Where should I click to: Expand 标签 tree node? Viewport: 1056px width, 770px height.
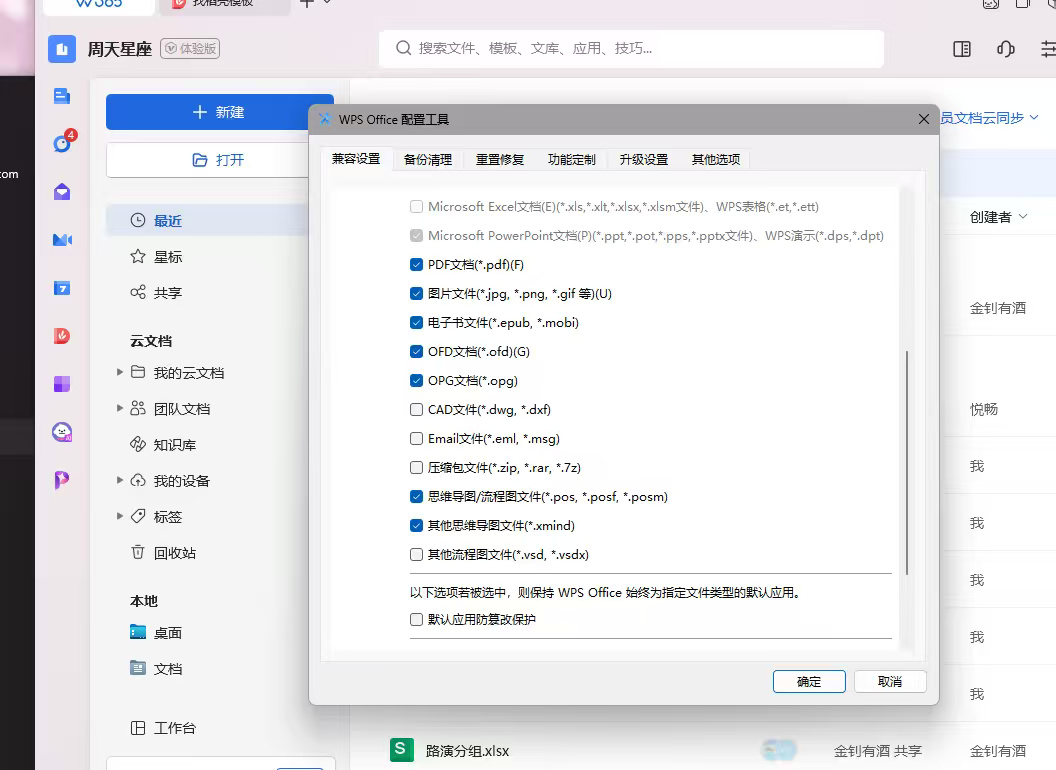pos(119,516)
